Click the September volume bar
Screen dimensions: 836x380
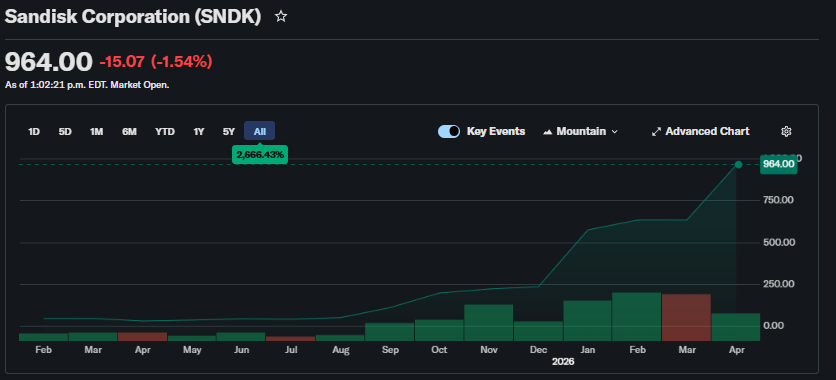click(x=389, y=332)
